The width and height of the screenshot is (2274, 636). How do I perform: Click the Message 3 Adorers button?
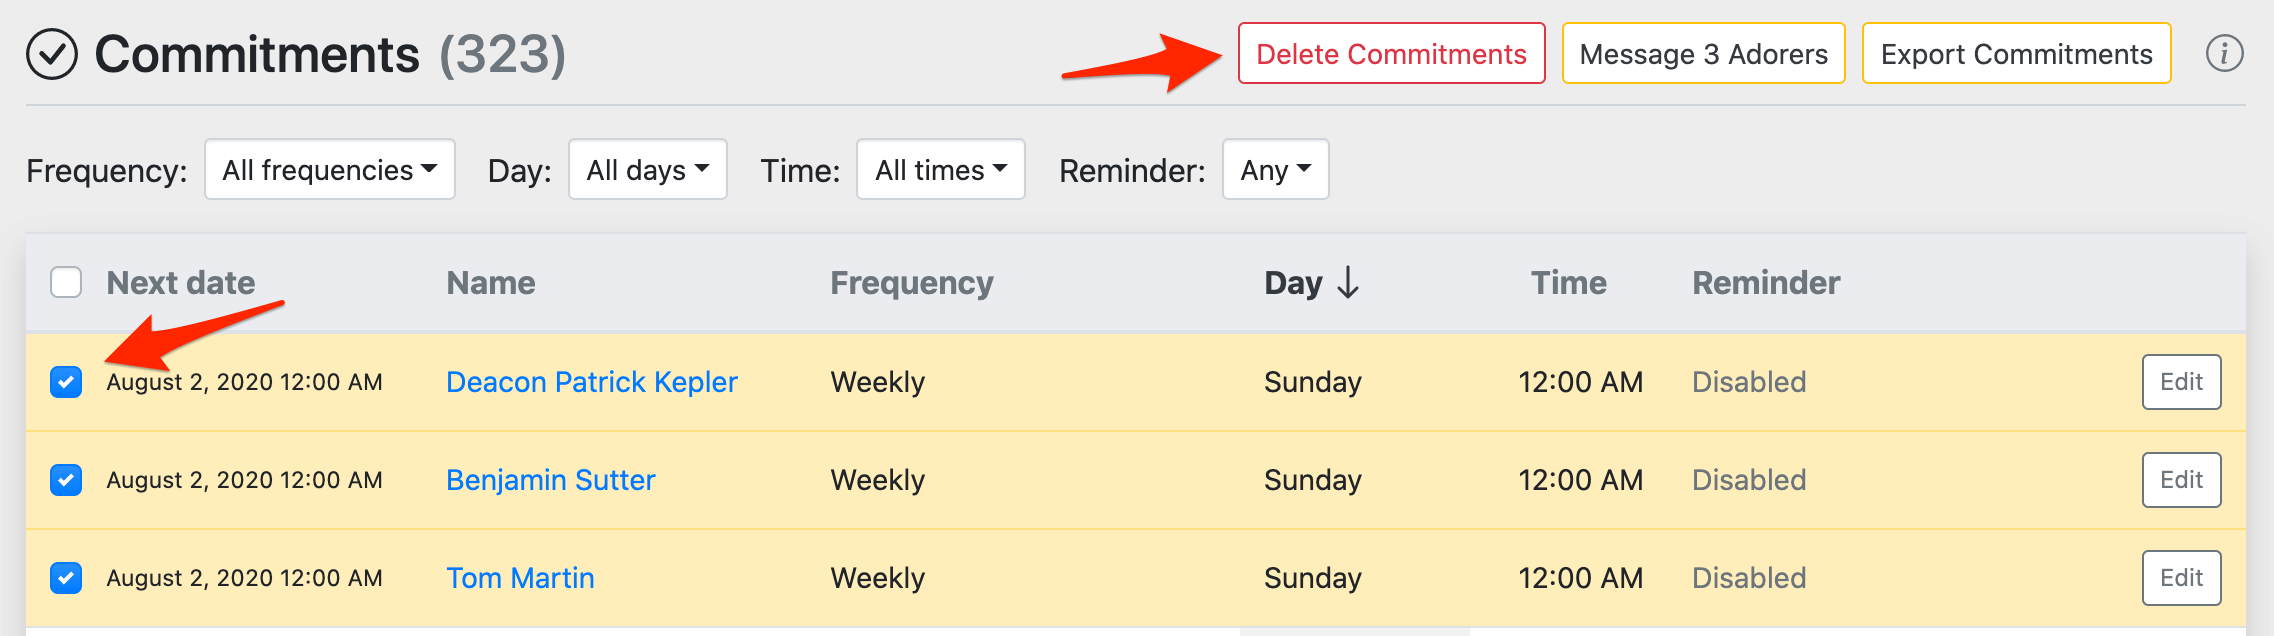point(1703,54)
